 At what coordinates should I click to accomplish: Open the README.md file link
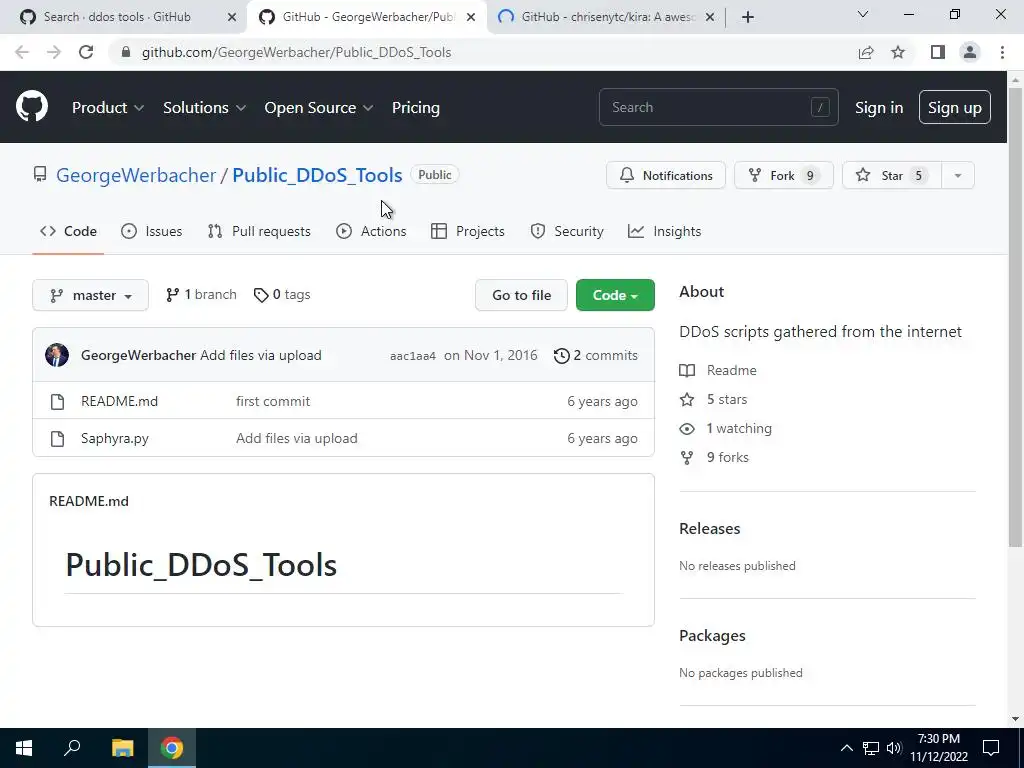click(x=120, y=402)
